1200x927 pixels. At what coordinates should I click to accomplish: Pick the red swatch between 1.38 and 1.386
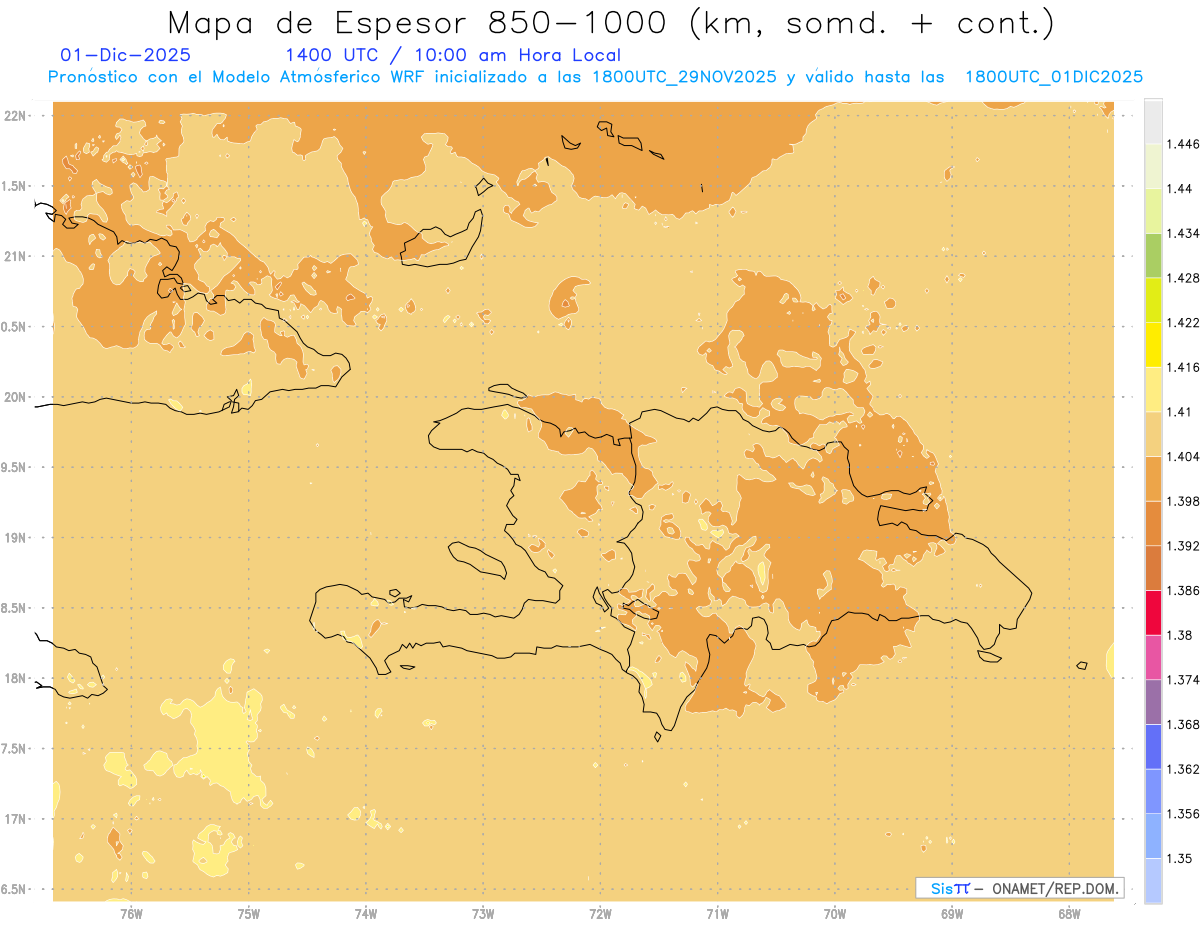pyautogui.click(x=1153, y=612)
